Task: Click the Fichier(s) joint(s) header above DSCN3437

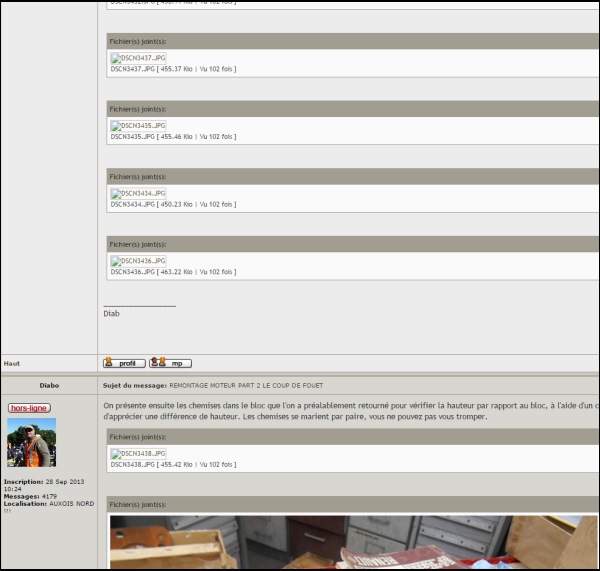Action: [x=138, y=41]
